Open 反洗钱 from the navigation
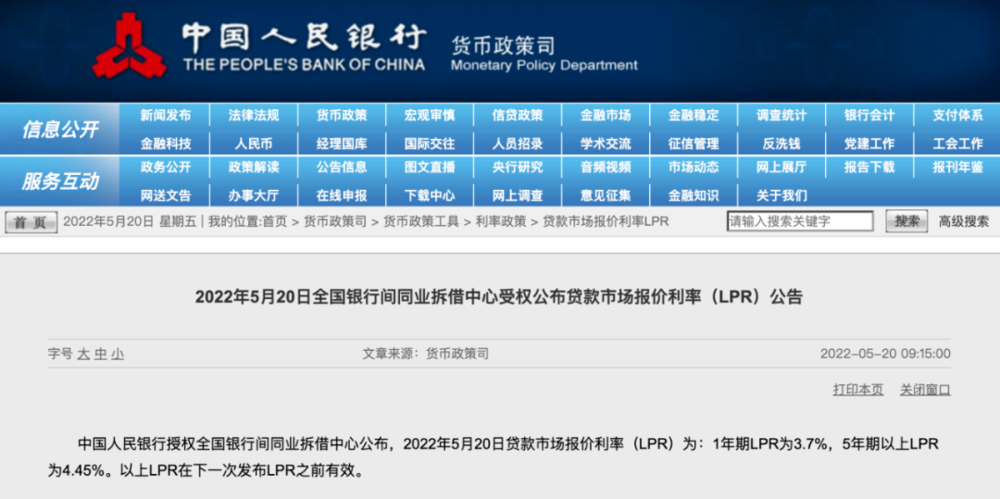 [782, 143]
